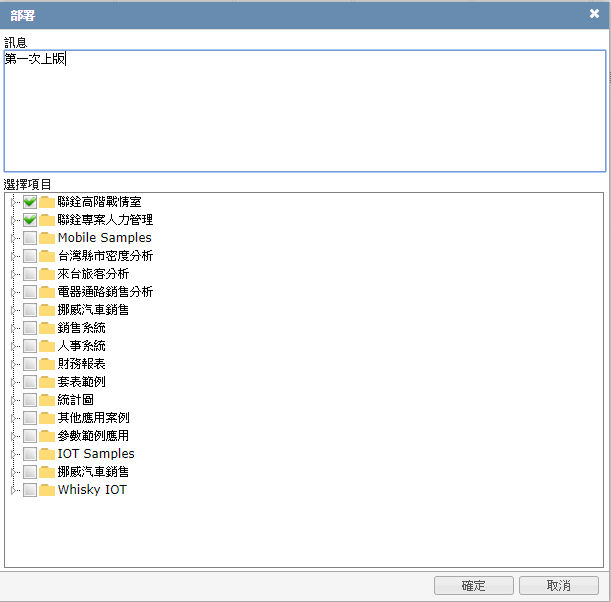
Task: Expand the 聯銓高階戰情室 tree node
Action: tap(14, 202)
